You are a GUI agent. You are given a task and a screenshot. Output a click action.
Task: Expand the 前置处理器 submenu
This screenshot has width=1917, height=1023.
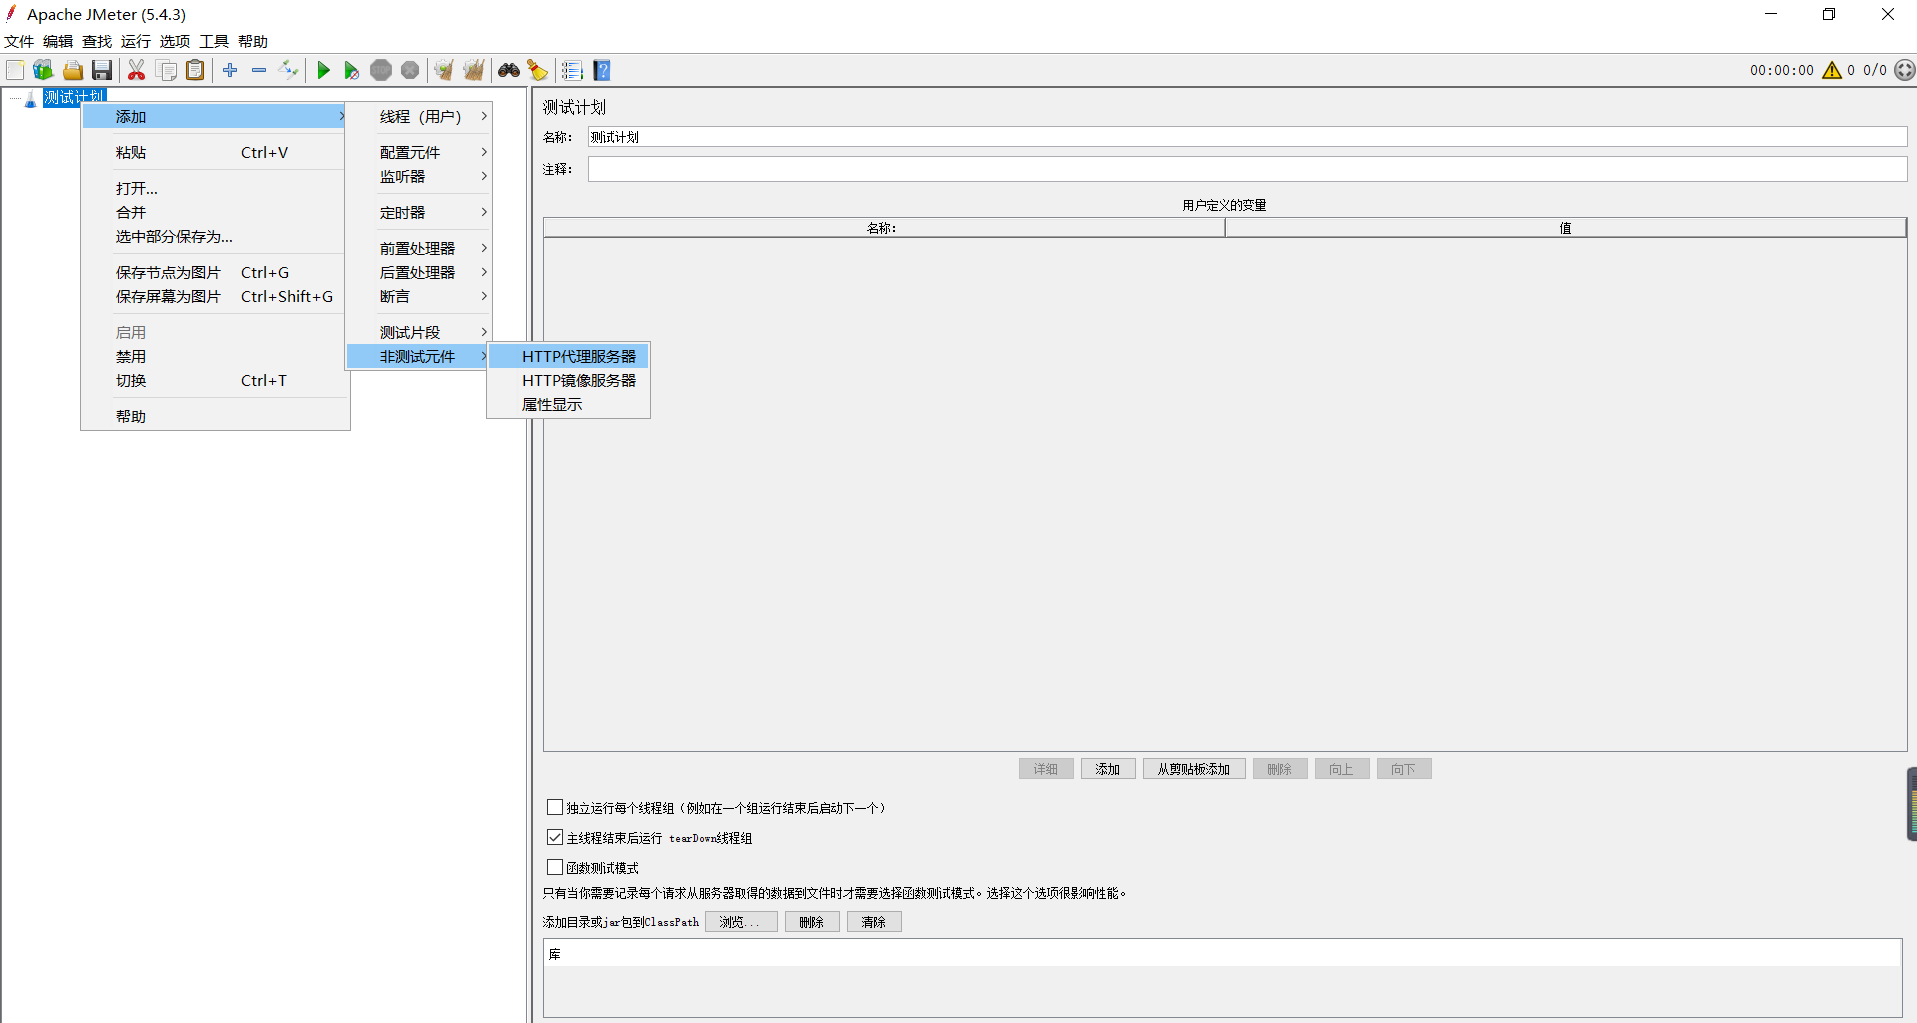419,248
